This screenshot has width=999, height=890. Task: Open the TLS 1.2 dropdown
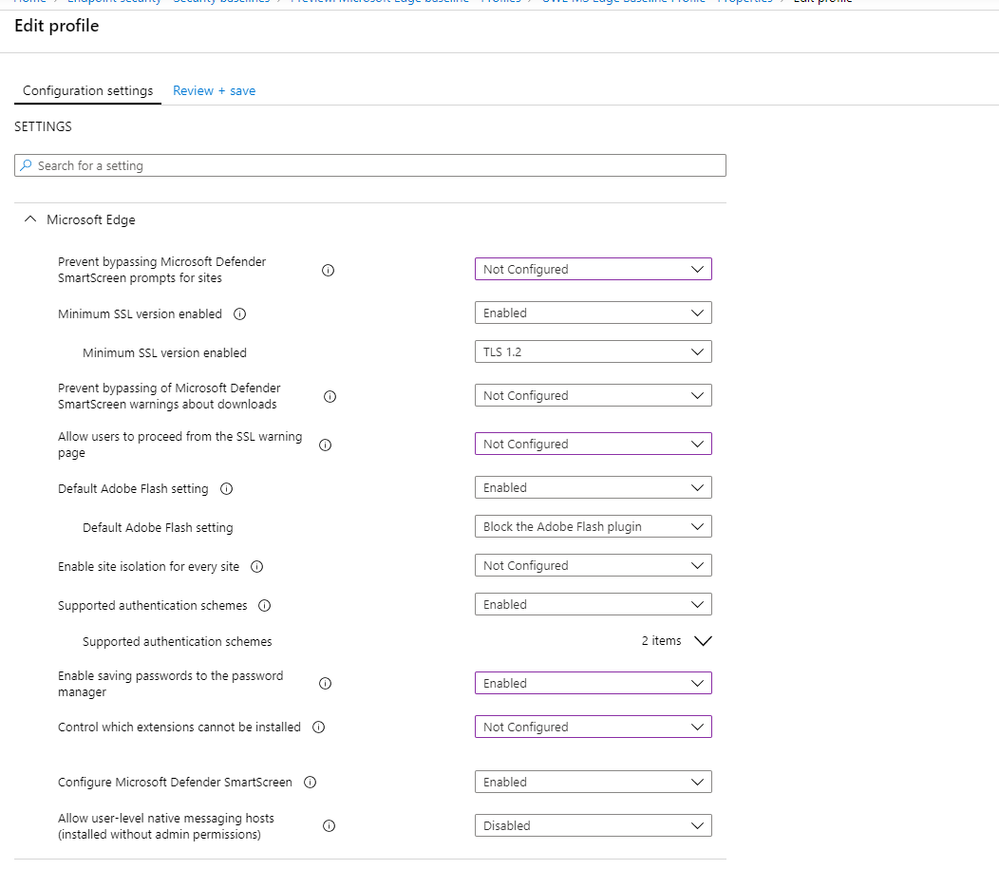[593, 352]
